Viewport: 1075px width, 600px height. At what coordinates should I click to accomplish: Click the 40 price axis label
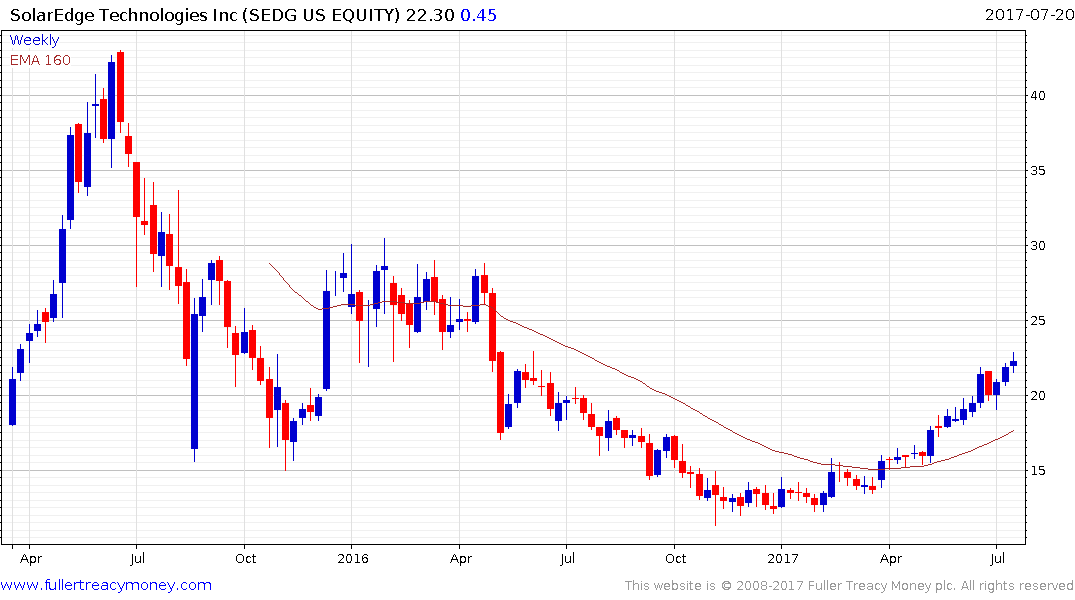(x=1038, y=95)
